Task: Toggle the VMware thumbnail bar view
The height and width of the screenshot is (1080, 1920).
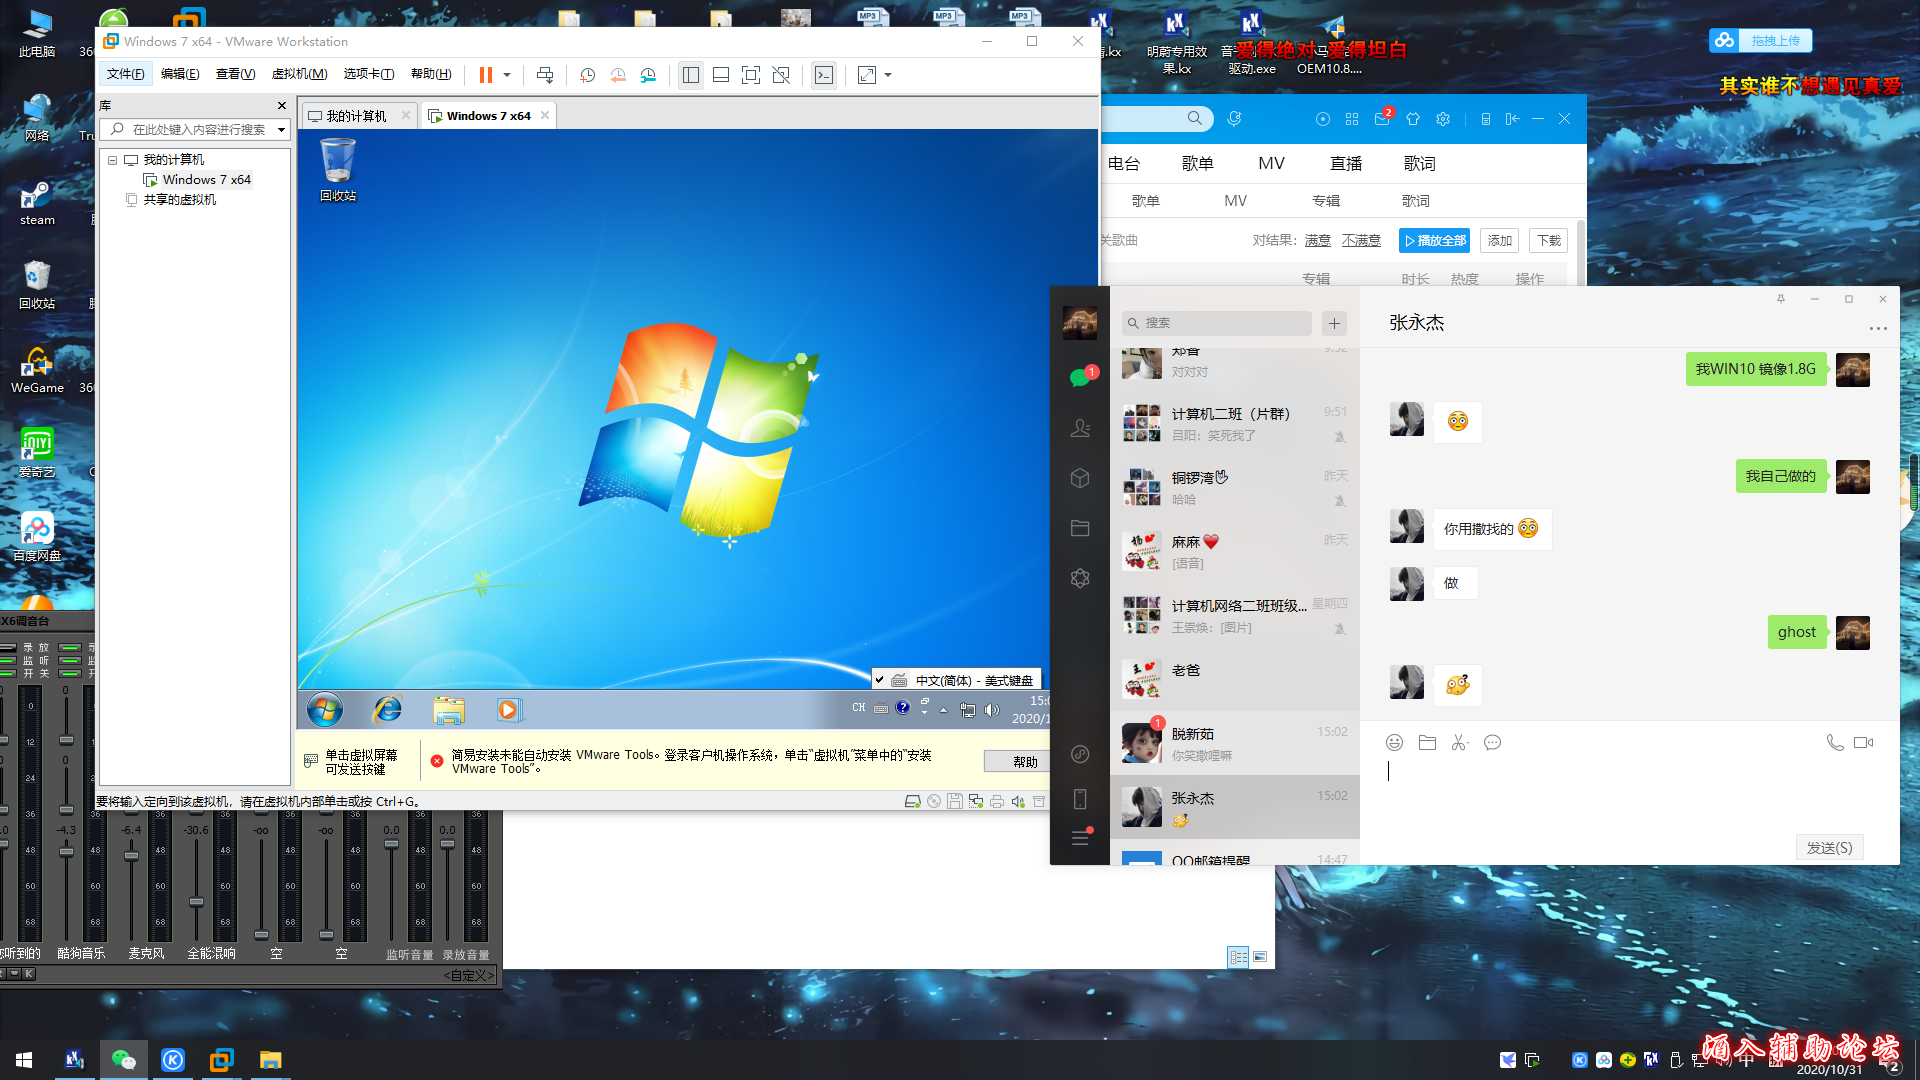Action: (x=721, y=75)
